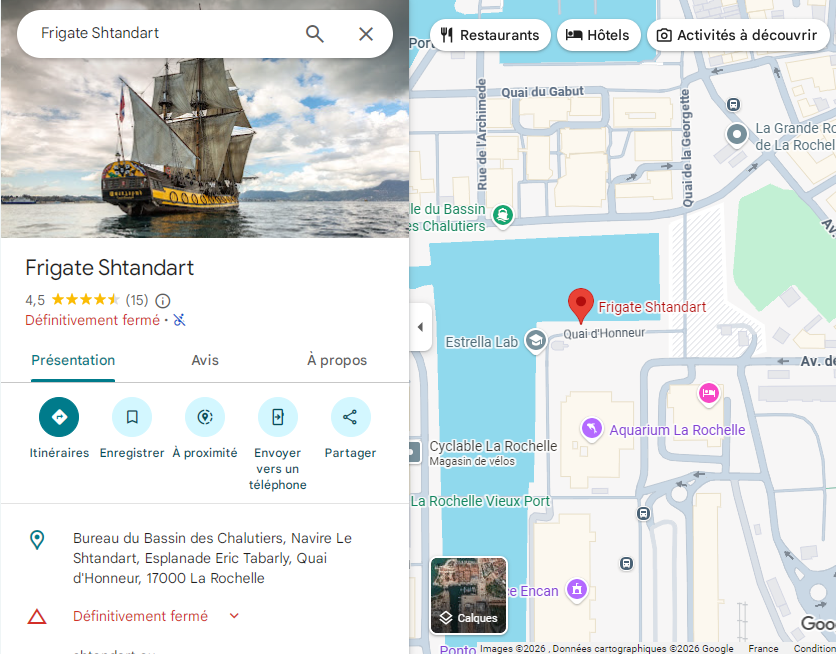Share the place with the Partager icon

pyautogui.click(x=350, y=417)
